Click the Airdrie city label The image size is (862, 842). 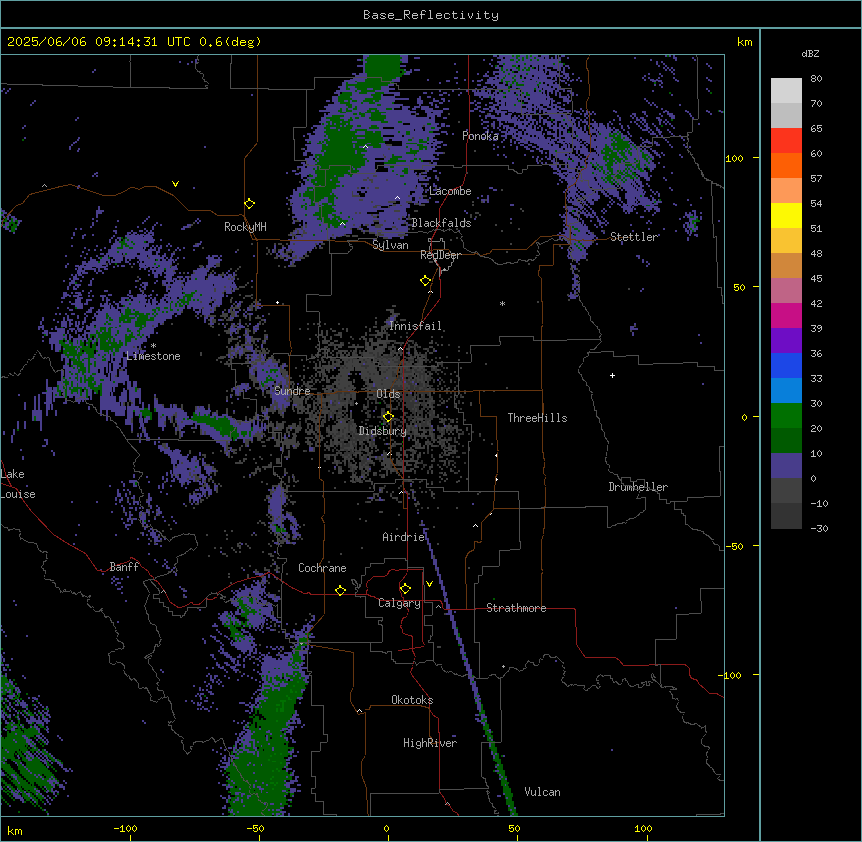pos(404,537)
